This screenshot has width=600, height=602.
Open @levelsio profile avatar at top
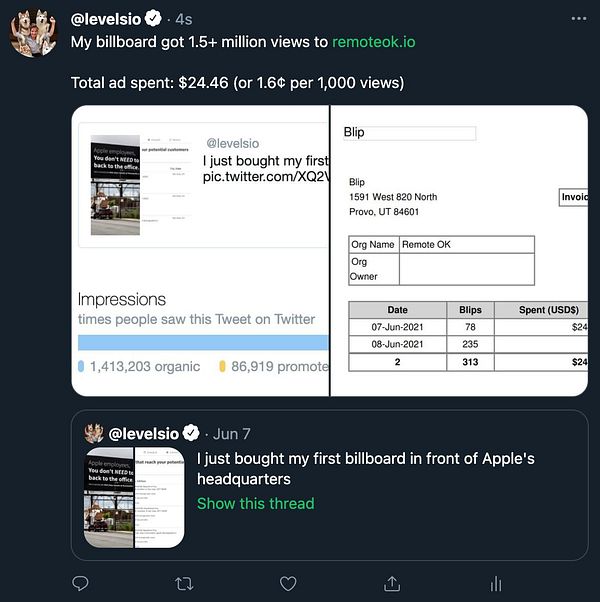point(33,33)
